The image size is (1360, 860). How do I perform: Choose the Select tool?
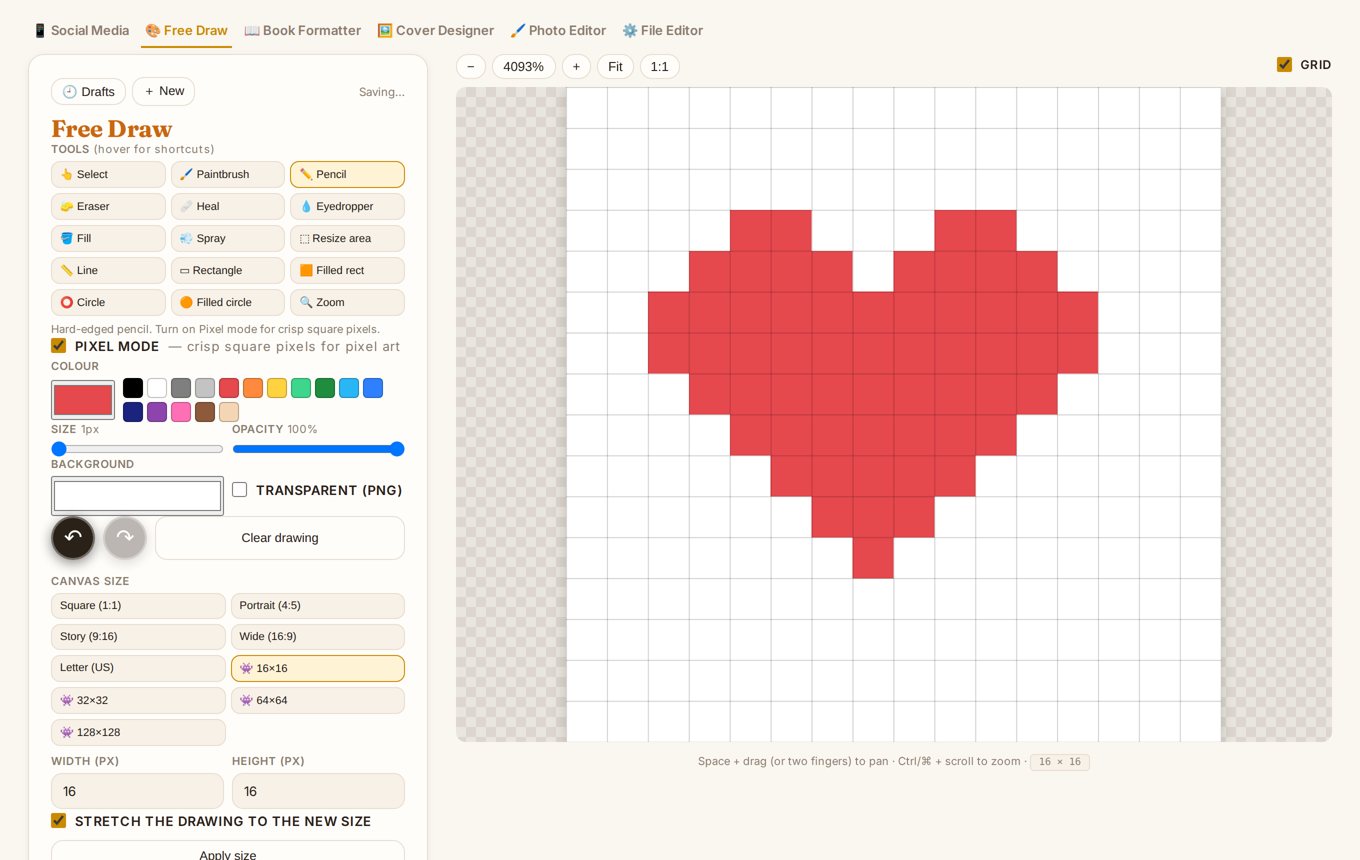click(x=108, y=174)
